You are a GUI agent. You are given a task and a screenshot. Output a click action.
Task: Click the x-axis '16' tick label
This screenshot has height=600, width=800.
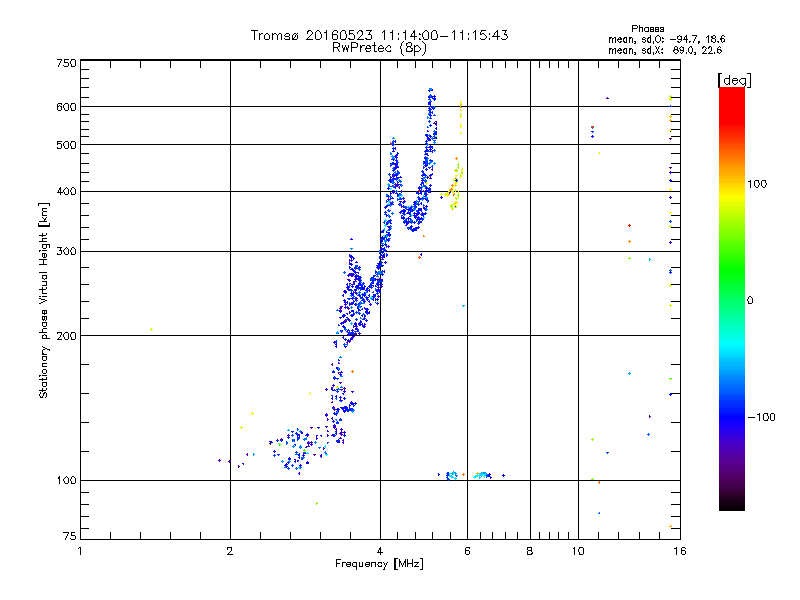pyautogui.click(x=680, y=551)
